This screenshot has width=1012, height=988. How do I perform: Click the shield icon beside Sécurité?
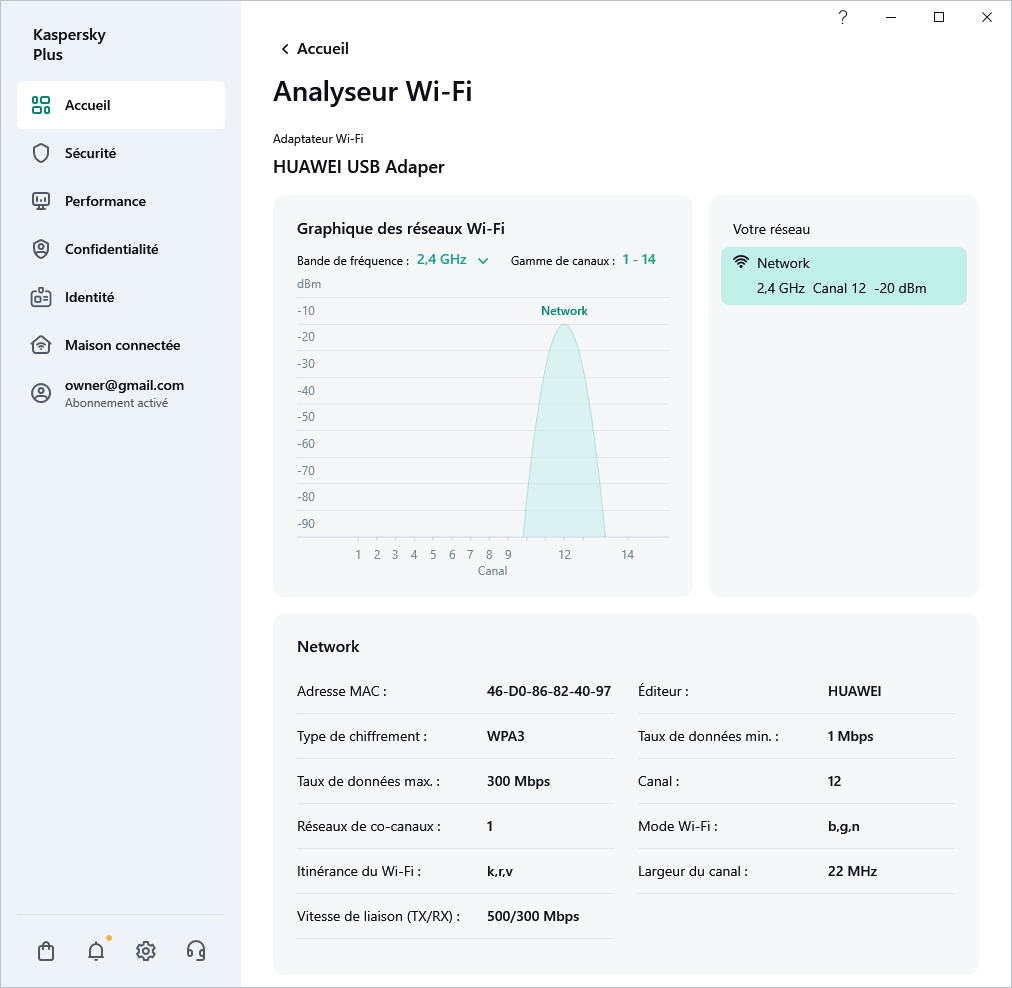[41, 153]
